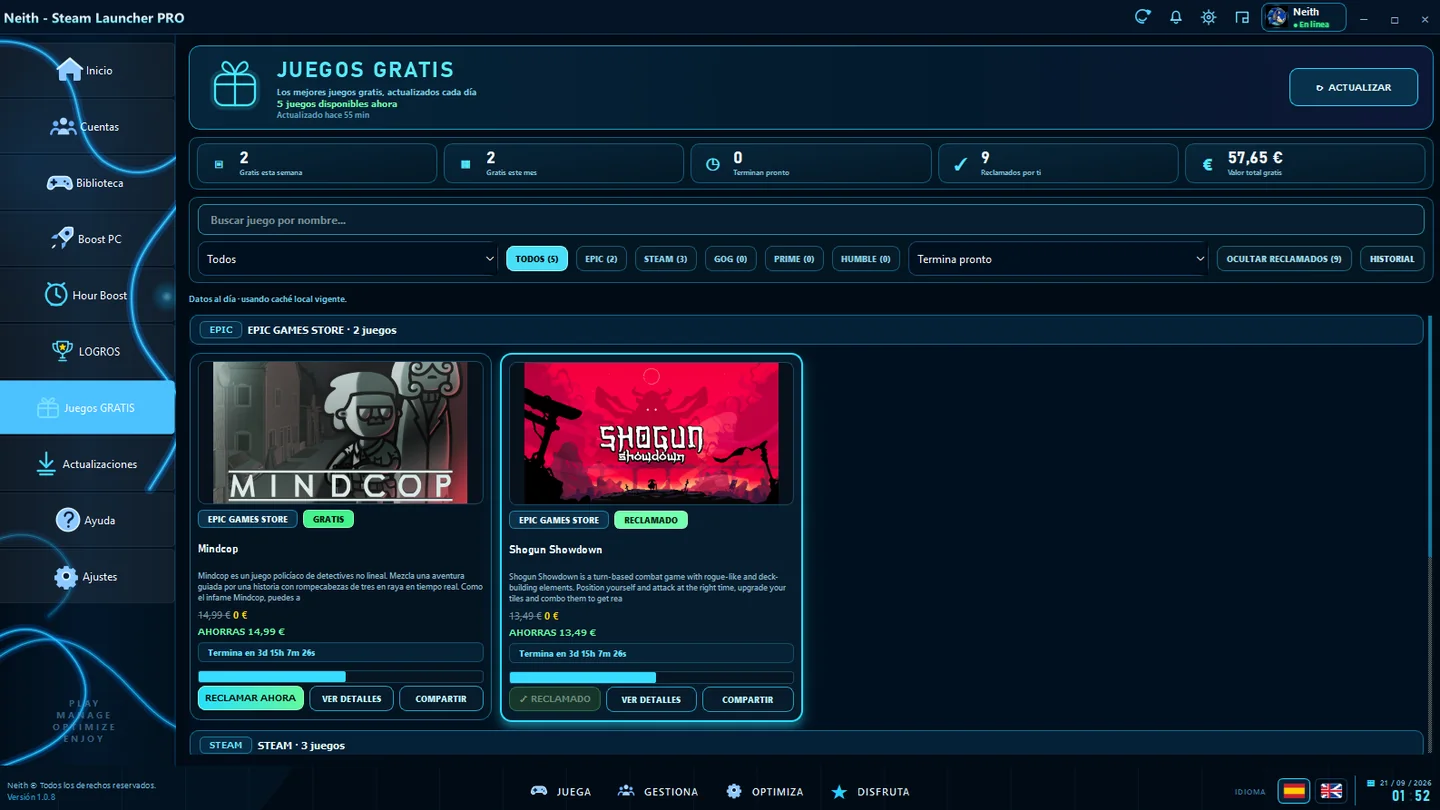Image resolution: width=1440 pixels, height=810 pixels.
Task: Click the Juegos GRATIS gift icon in sidebar
Action: pyautogui.click(x=47, y=408)
